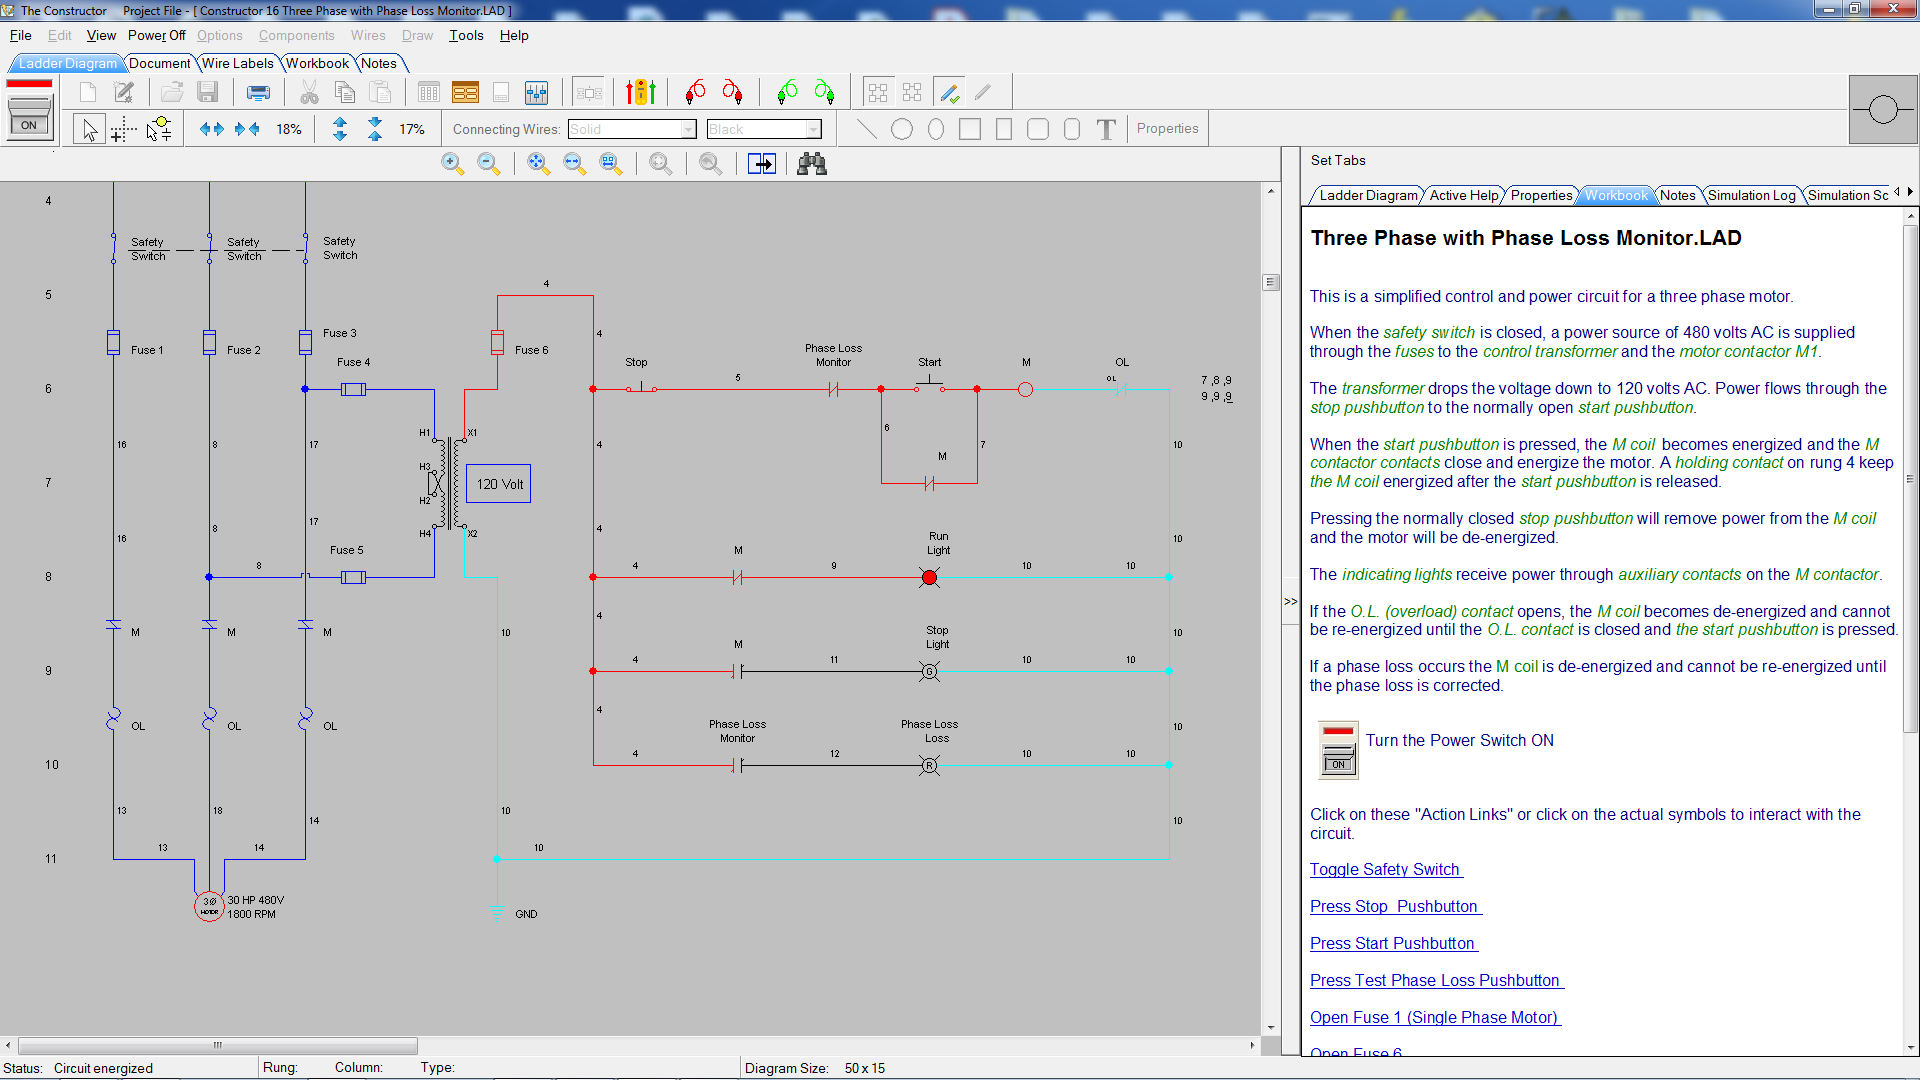1920x1080 pixels.
Task: Open the Tools menu
Action: pyautogui.click(x=465, y=35)
